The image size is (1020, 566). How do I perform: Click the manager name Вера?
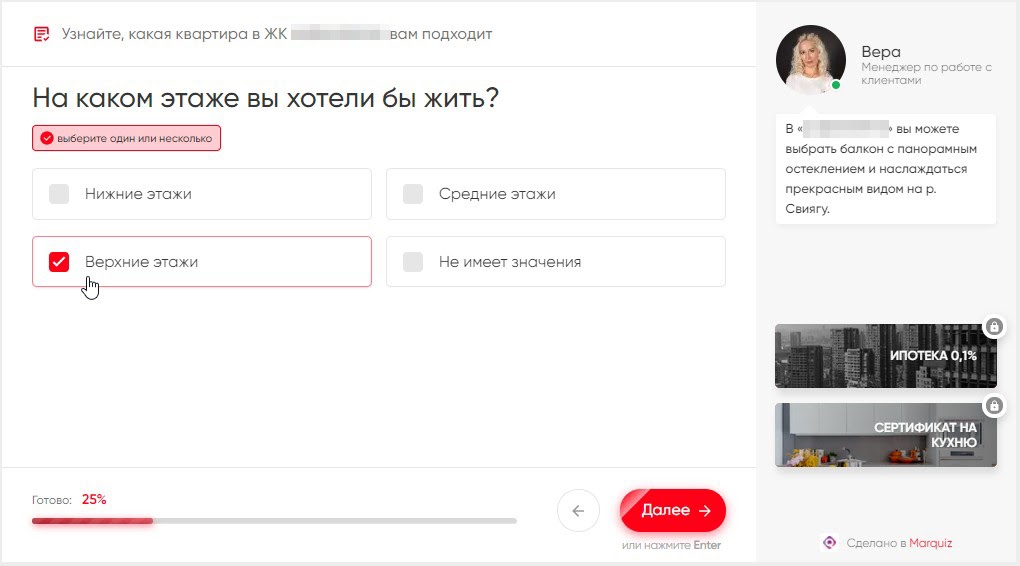(881, 52)
